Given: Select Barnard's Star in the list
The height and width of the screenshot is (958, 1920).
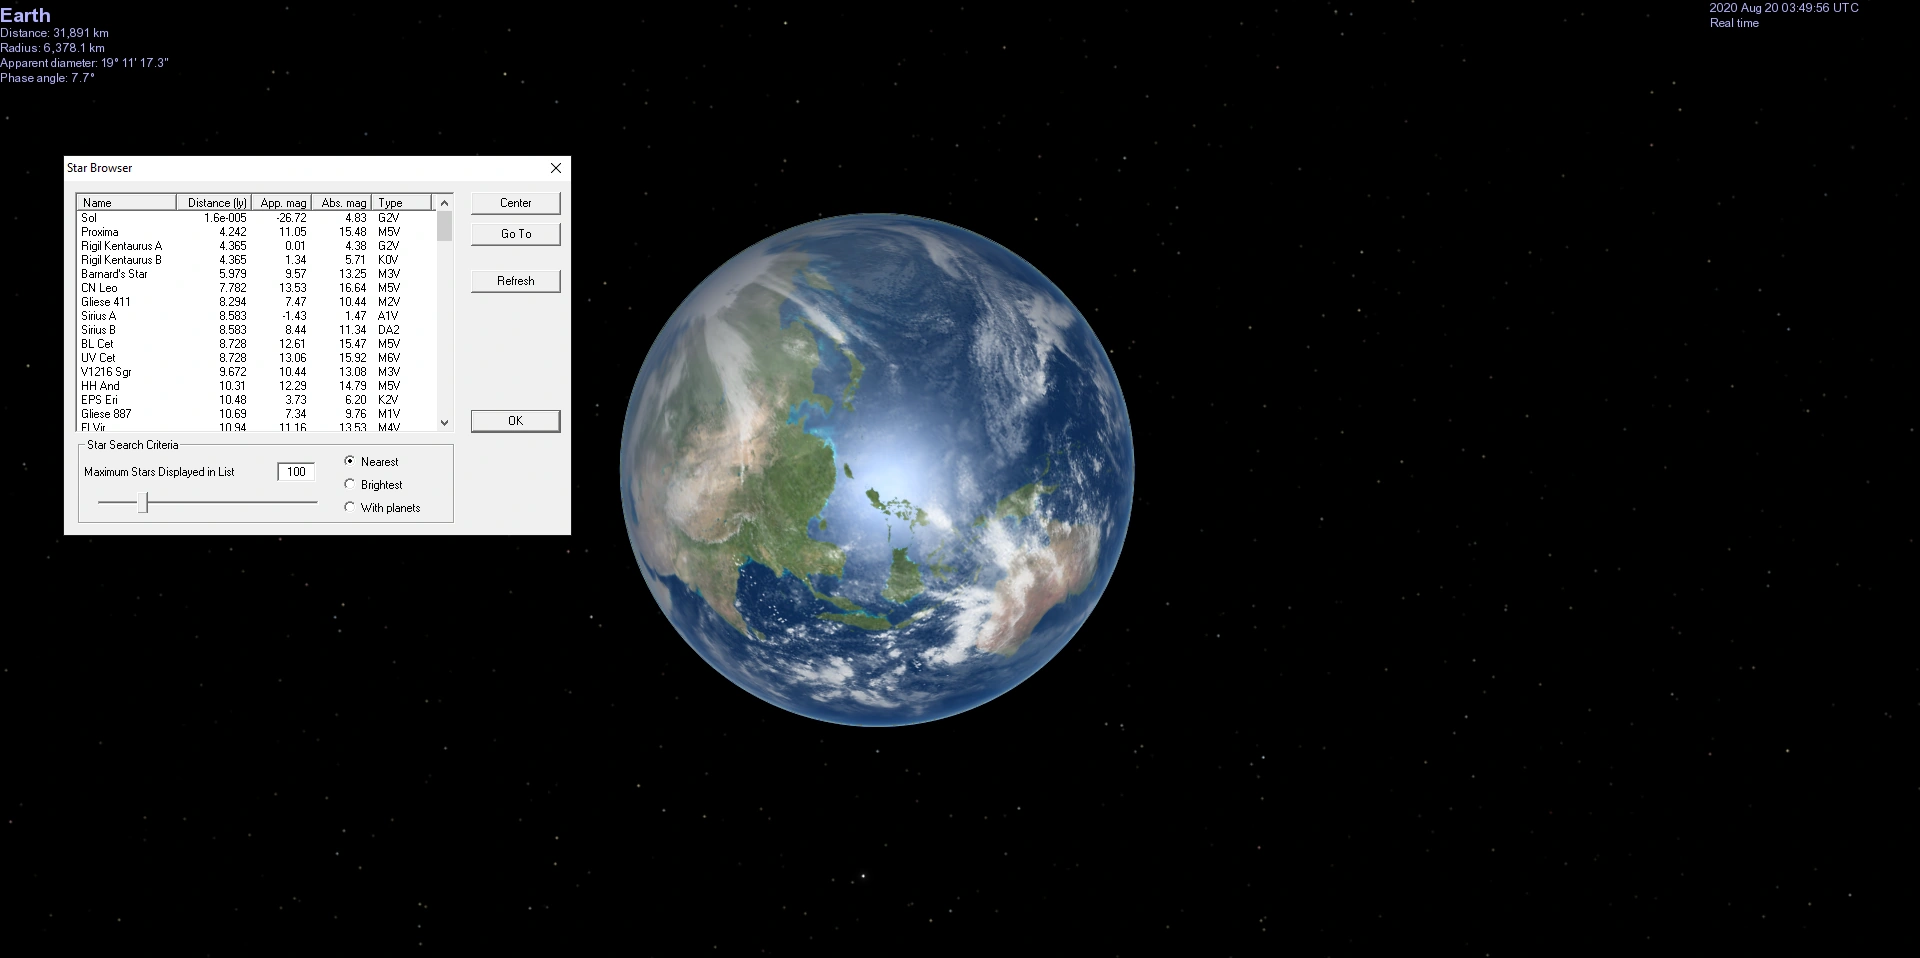Looking at the screenshot, I should [x=256, y=274].
